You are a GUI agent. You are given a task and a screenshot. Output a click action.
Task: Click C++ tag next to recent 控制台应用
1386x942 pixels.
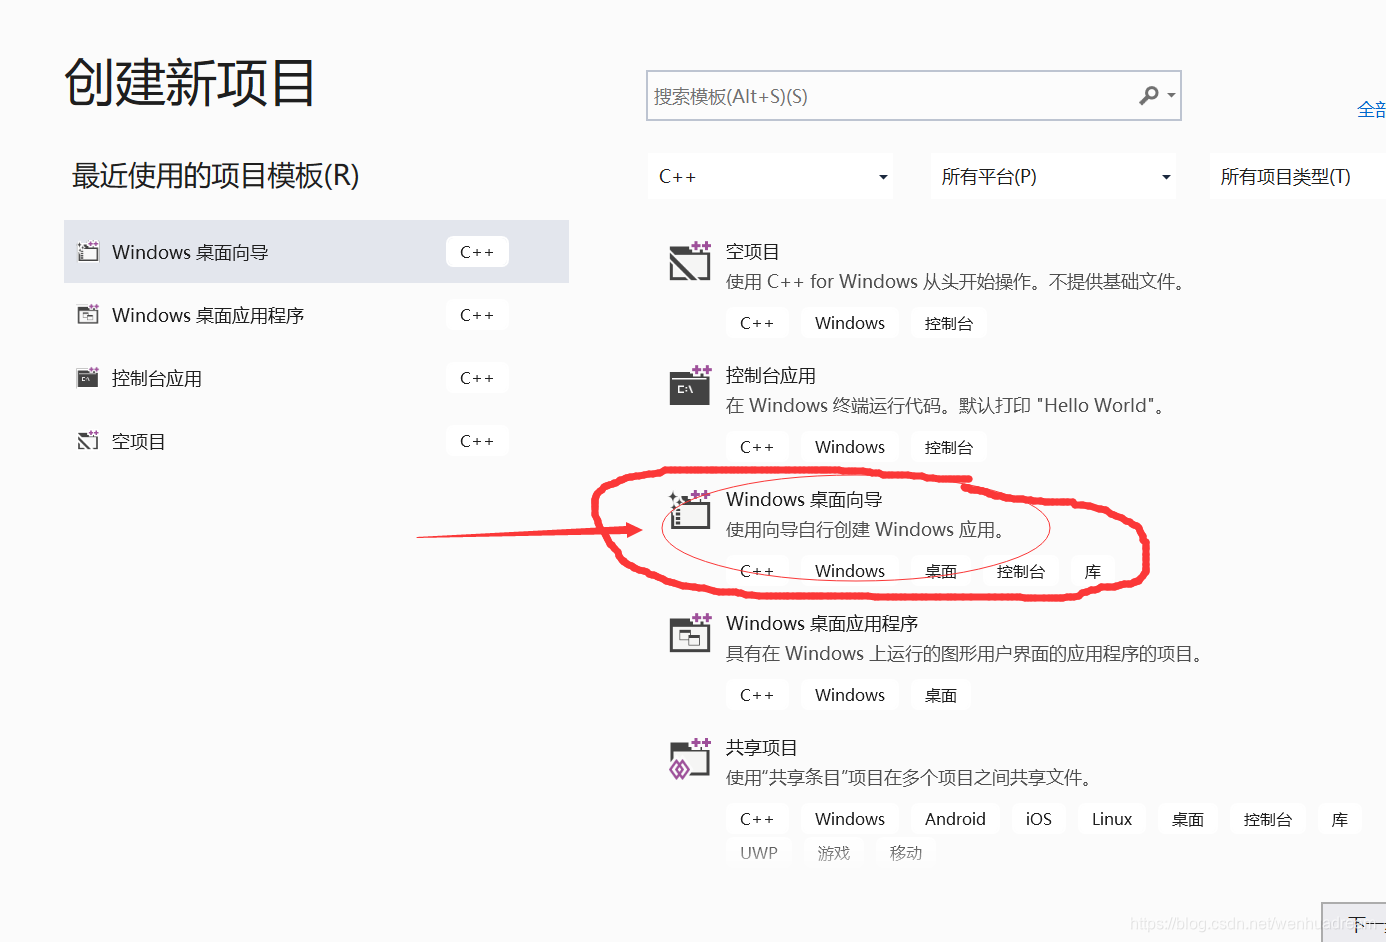[x=477, y=378]
